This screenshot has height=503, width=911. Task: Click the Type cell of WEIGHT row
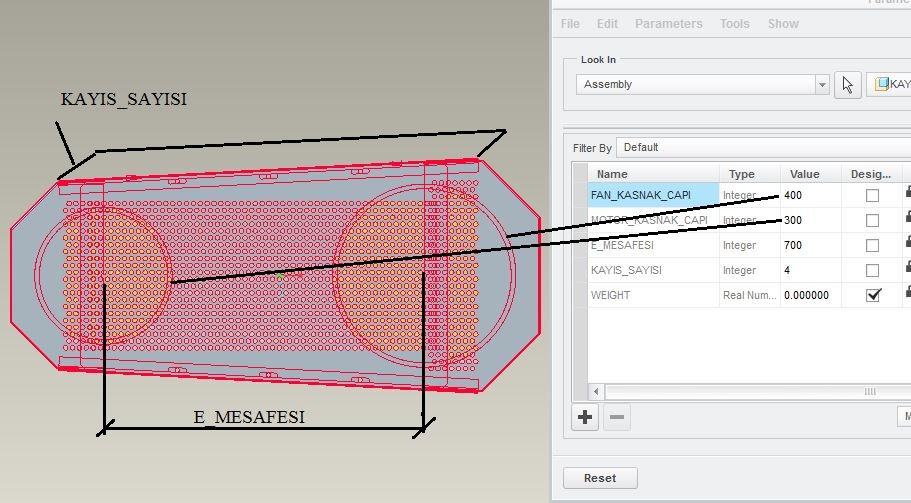coord(750,295)
